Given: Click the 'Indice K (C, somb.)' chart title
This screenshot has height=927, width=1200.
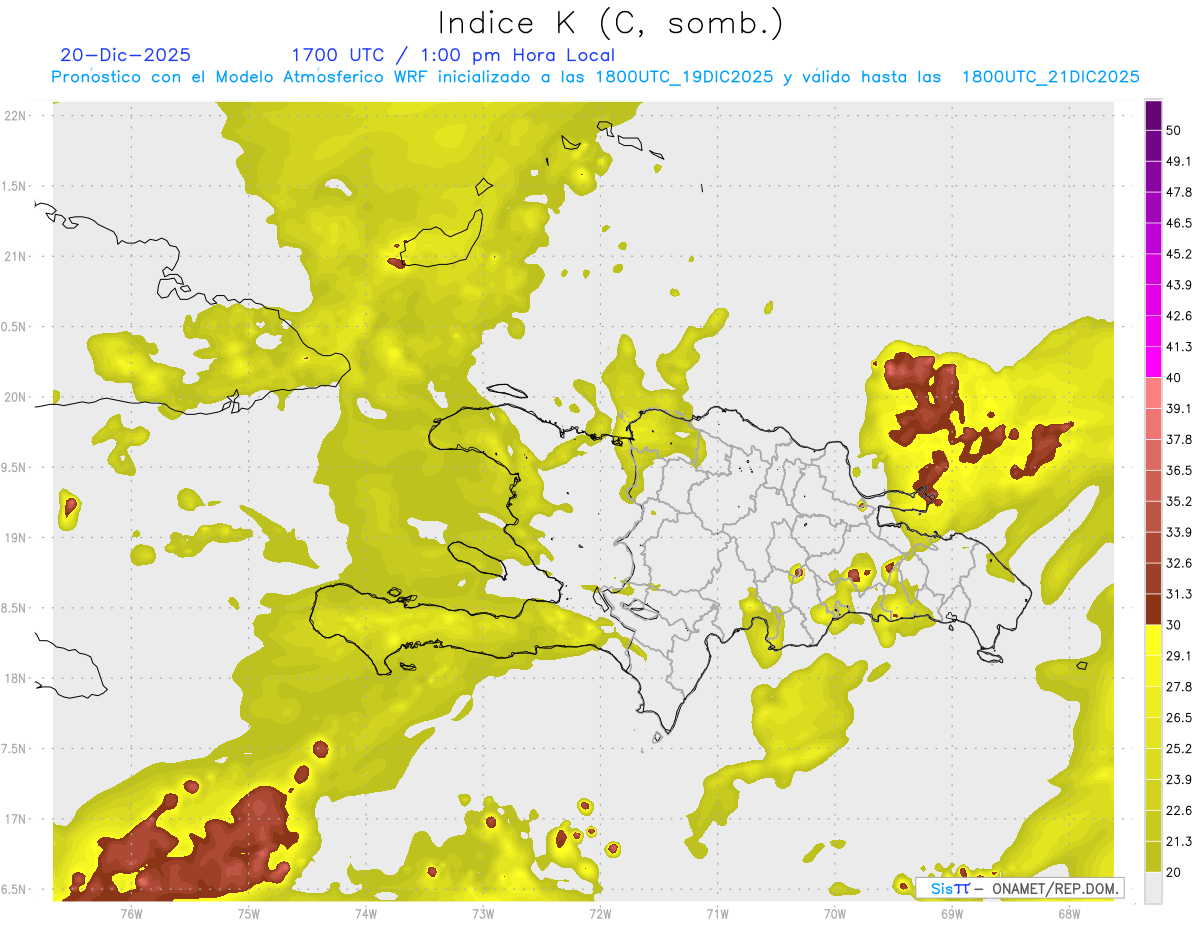Looking at the screenshot, I should tap(610, 23).
